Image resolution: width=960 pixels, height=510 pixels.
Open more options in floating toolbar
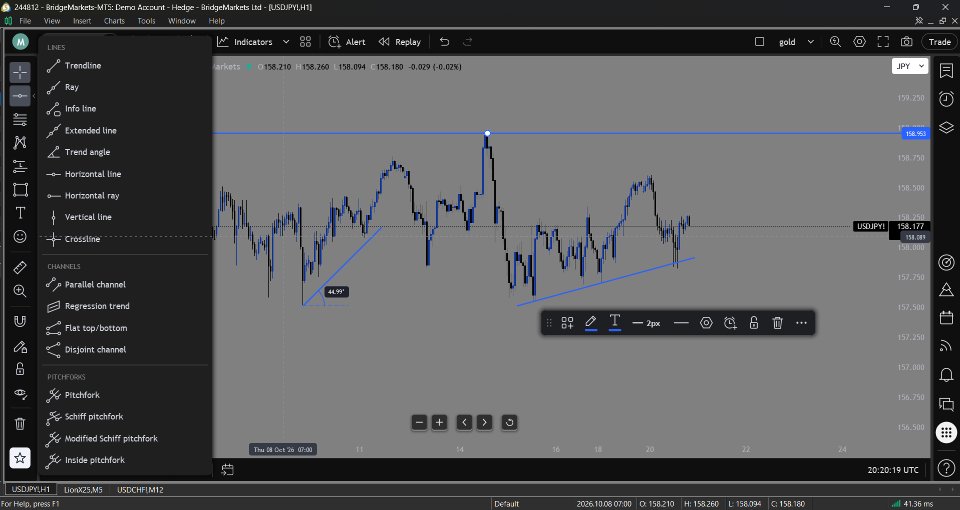(801, 323)
